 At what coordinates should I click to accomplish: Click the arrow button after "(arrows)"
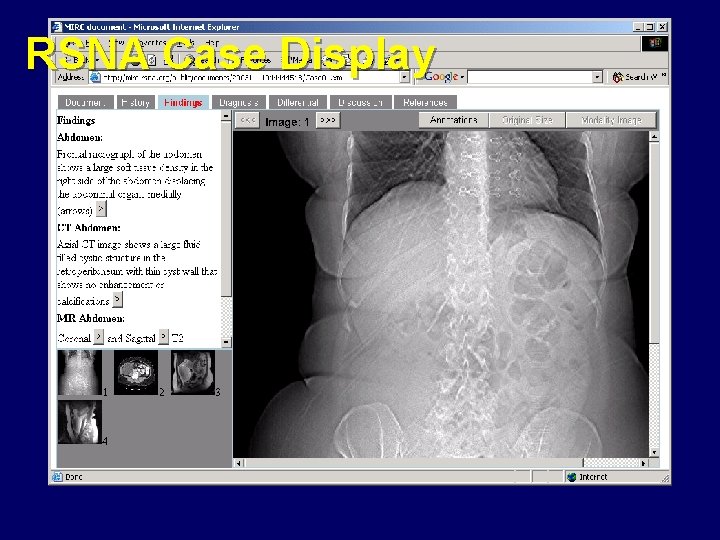click(101, 209)
